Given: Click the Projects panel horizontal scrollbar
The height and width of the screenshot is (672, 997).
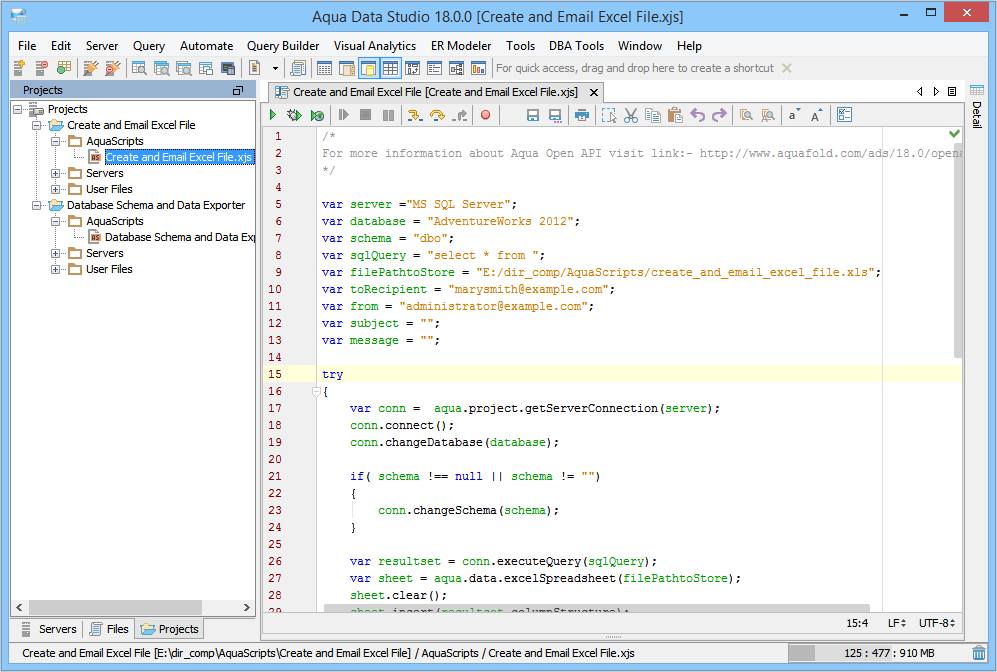Looking at the screenshot, I should [x=115, y=608].
